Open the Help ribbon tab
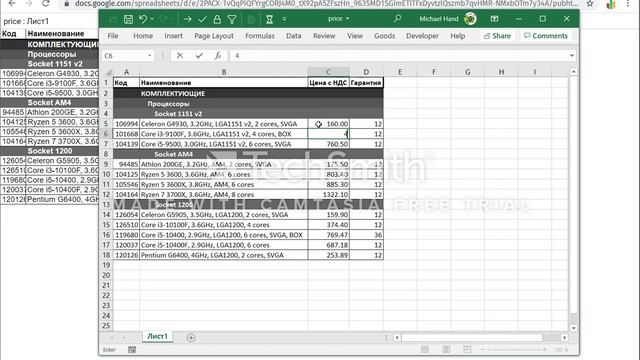The height and width of the screenshot is (360, 640). click(458, 36)
